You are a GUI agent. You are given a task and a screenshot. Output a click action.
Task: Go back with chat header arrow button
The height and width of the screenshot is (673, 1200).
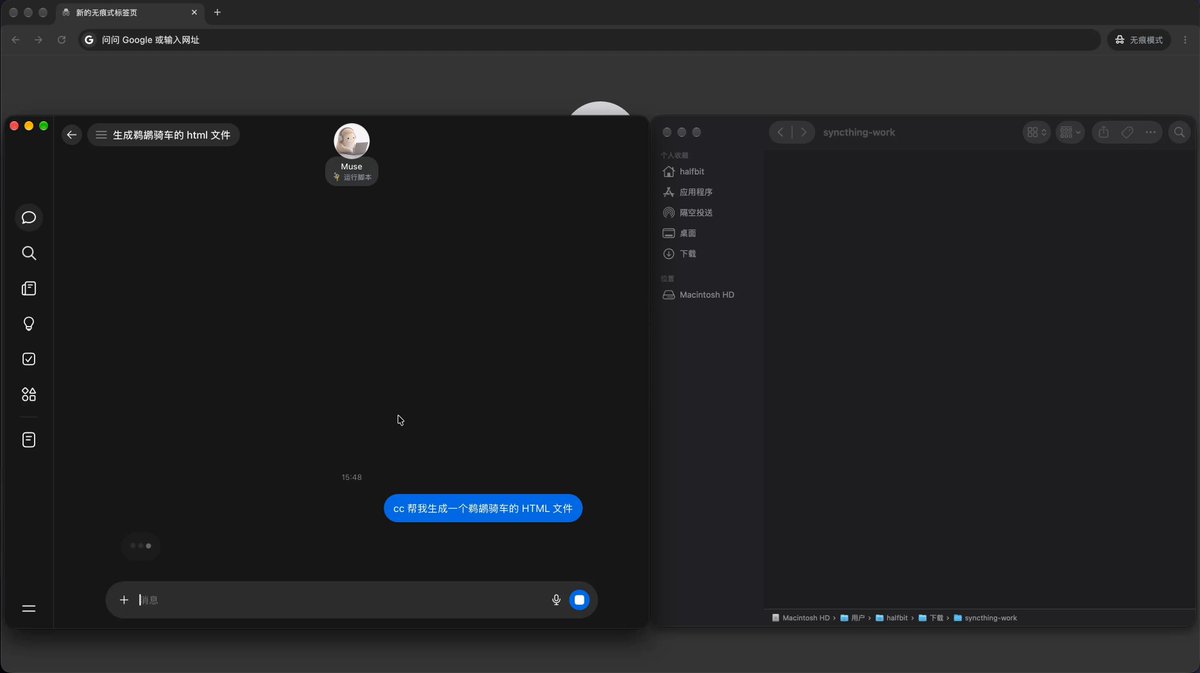click(x=71, y=135)
